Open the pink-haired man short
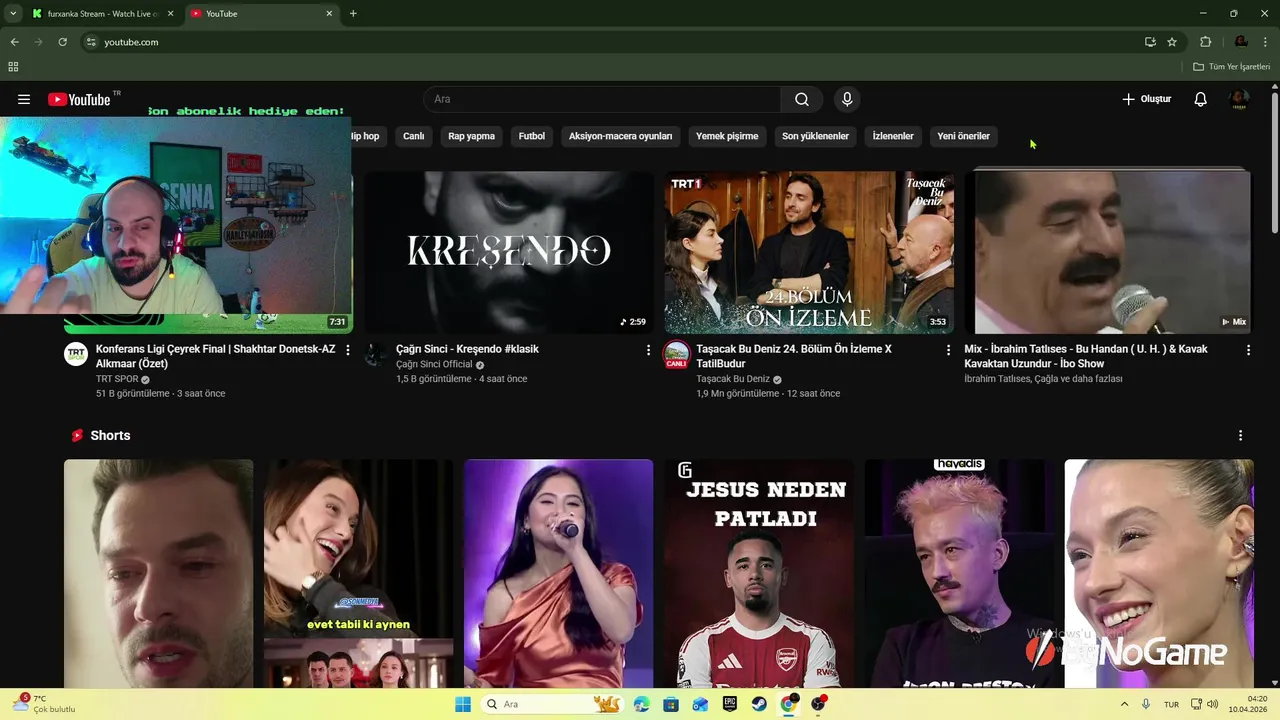Screen dimensions: 1280x720 (959, 573)
